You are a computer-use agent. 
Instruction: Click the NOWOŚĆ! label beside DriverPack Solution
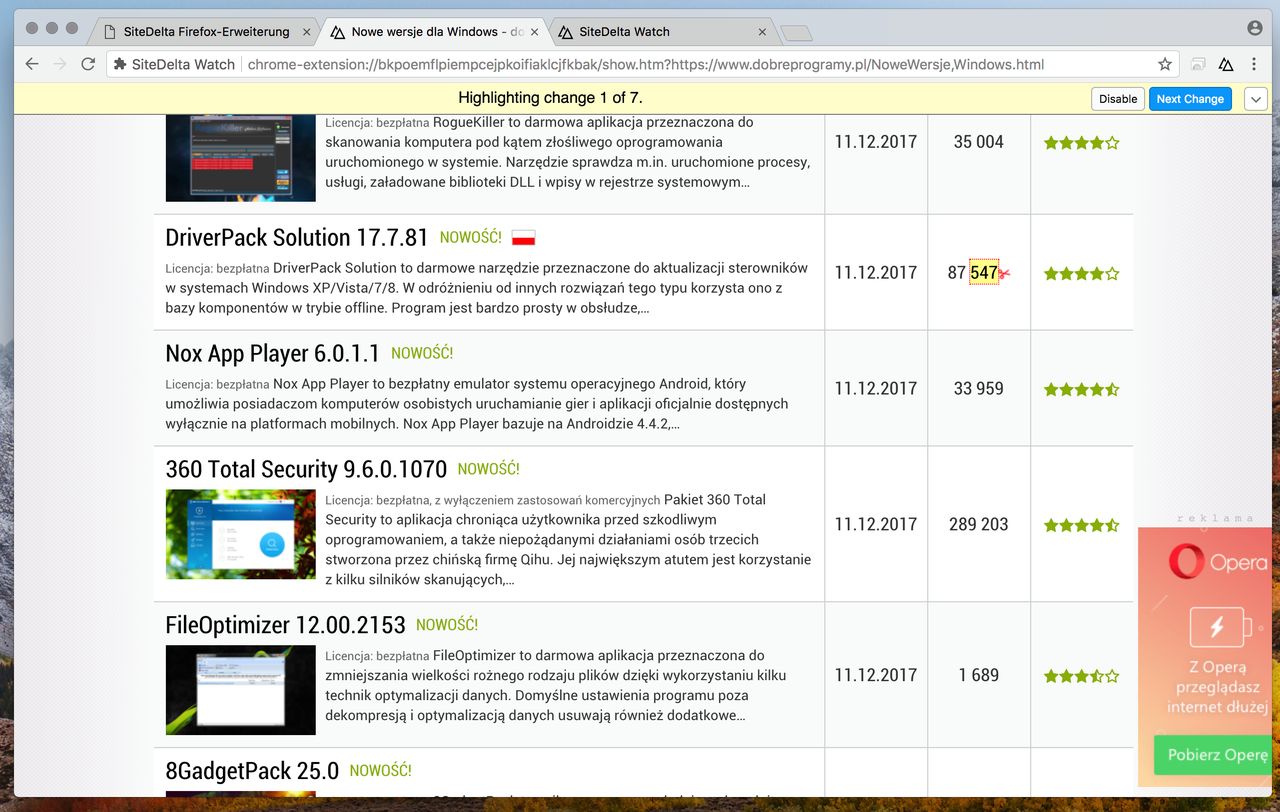coord(471,238)
